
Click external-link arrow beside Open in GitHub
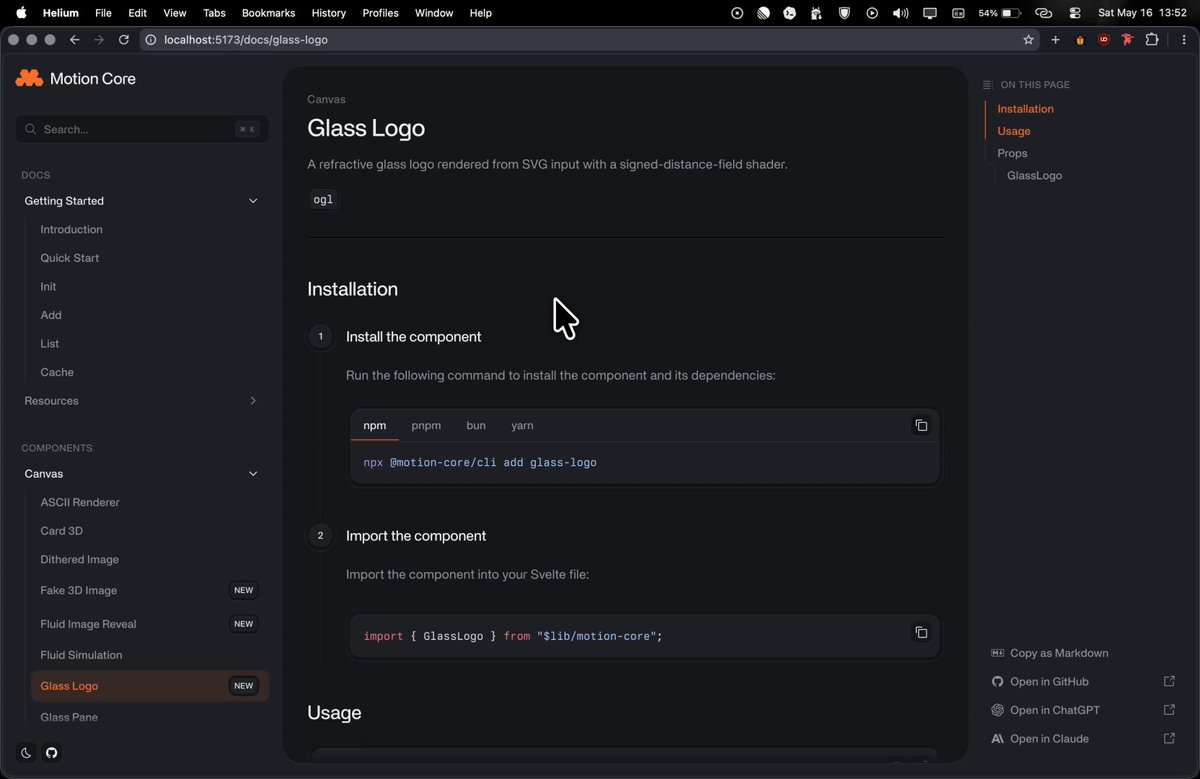point(1169,682)
